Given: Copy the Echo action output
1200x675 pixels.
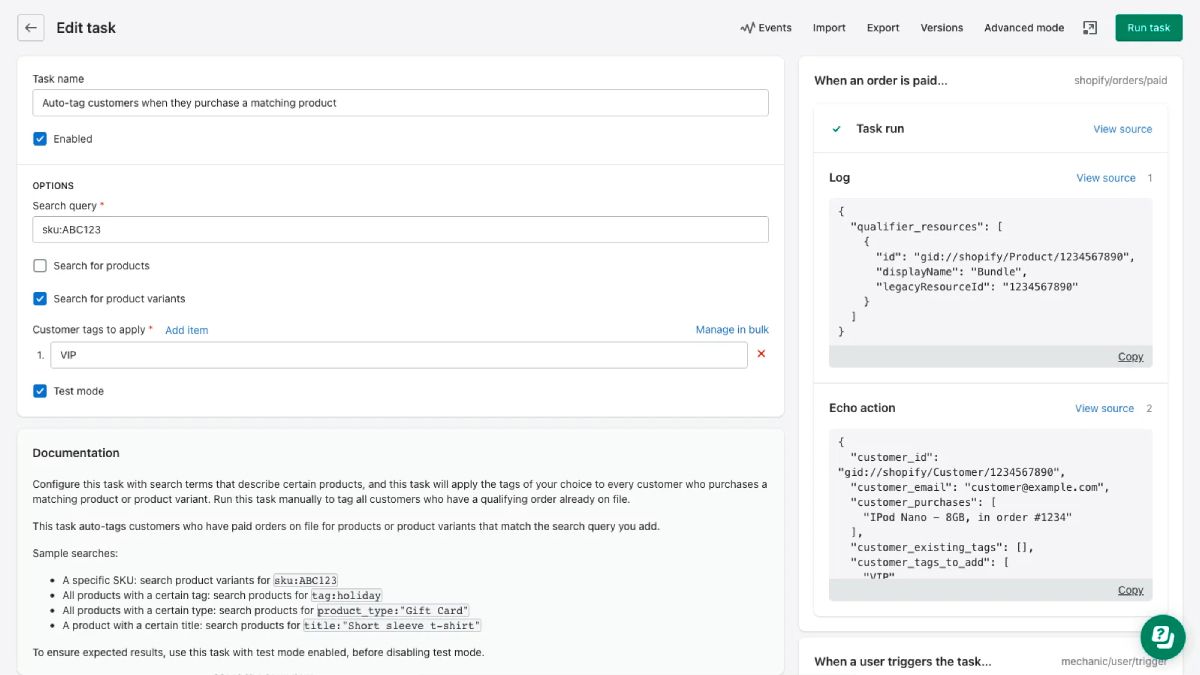Looking at the screenshot, I should click(1130, 590).
